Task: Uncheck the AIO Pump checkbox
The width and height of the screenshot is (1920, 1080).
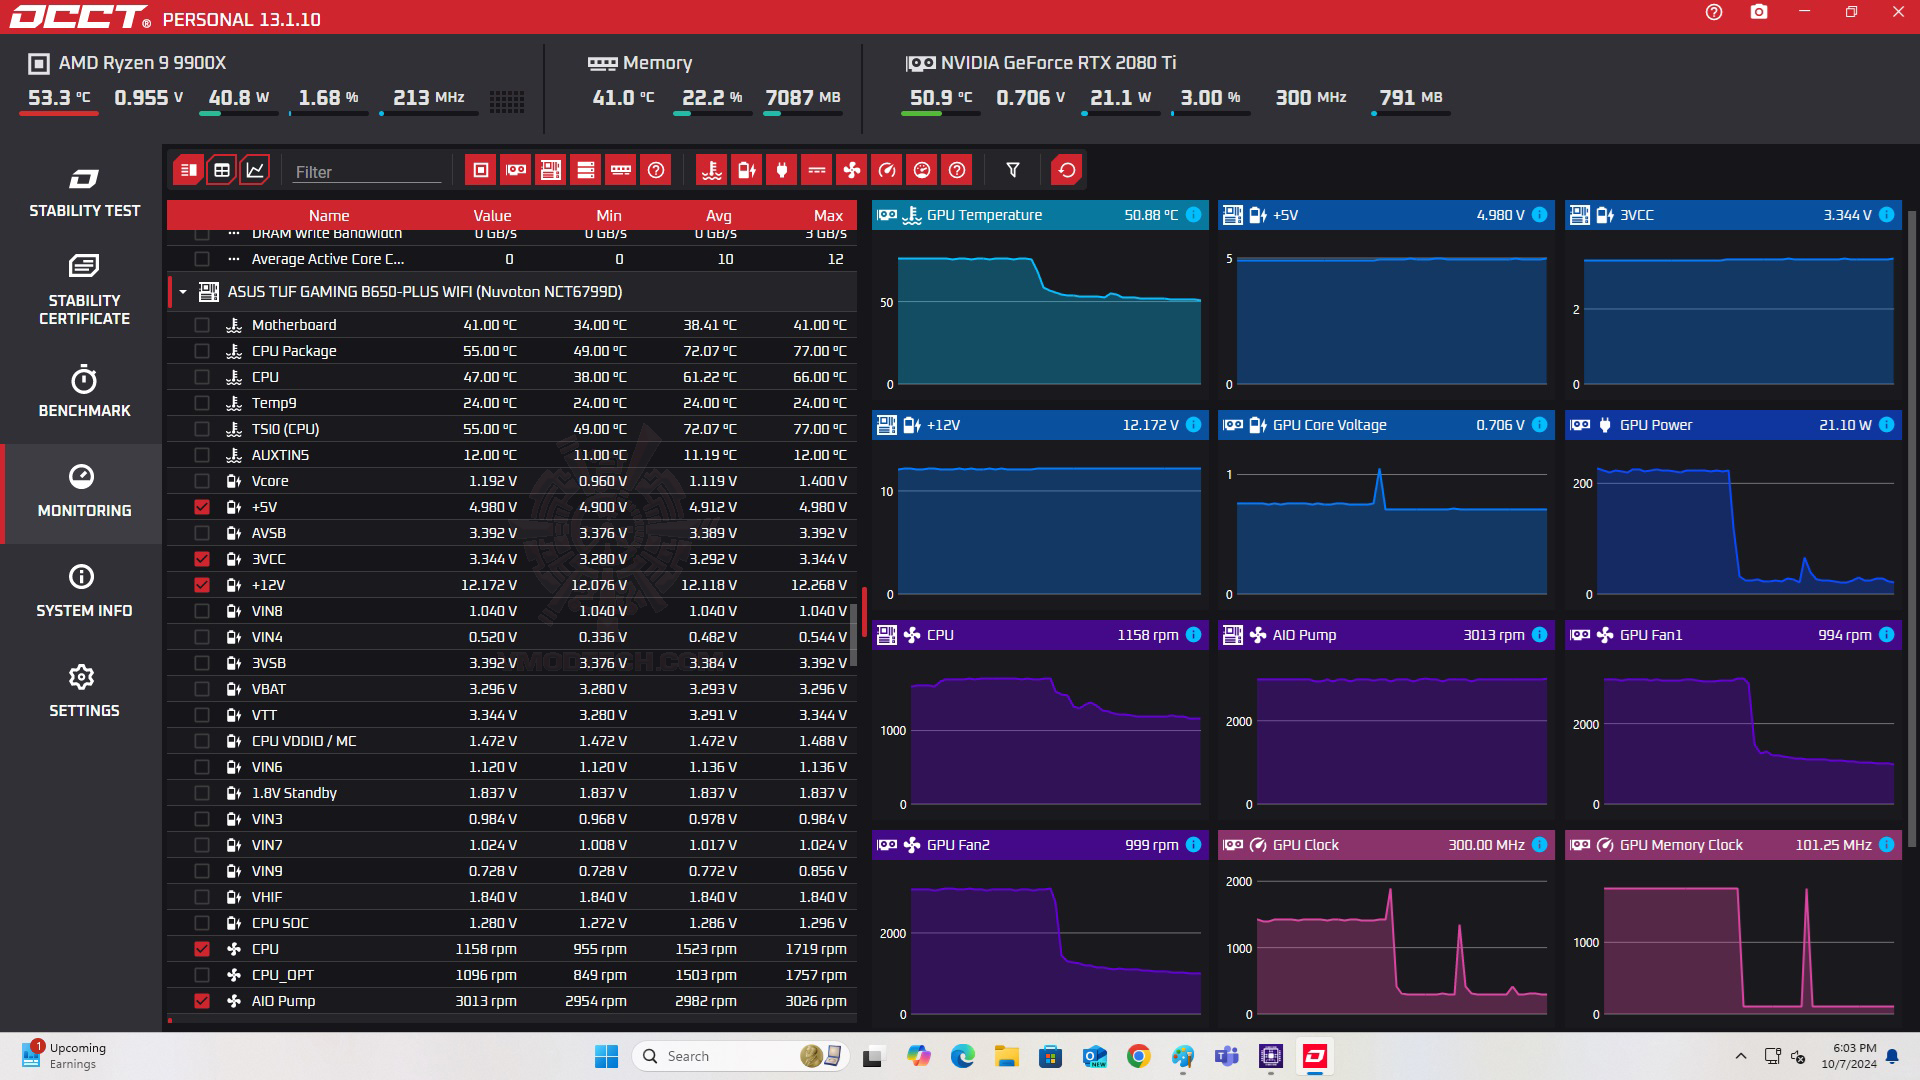Action: pos(202,1001)
